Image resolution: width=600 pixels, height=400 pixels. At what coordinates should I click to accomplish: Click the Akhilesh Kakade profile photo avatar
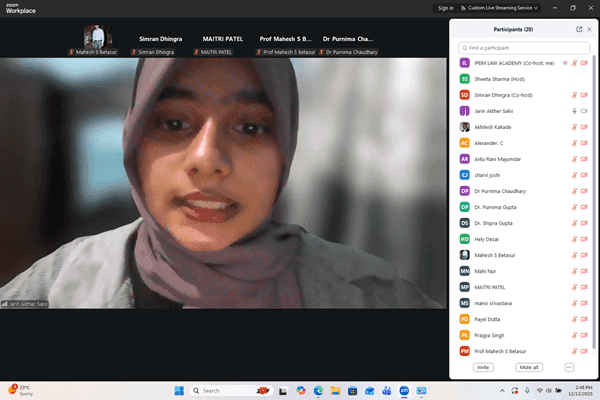click(x=465, y=127)
